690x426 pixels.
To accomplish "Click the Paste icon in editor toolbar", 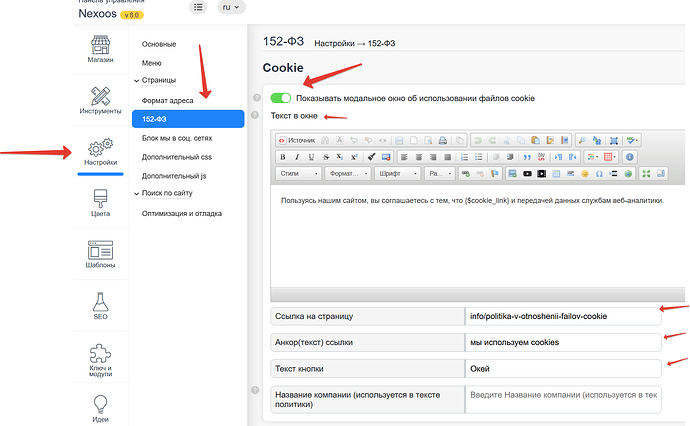I will click(536, 140).
